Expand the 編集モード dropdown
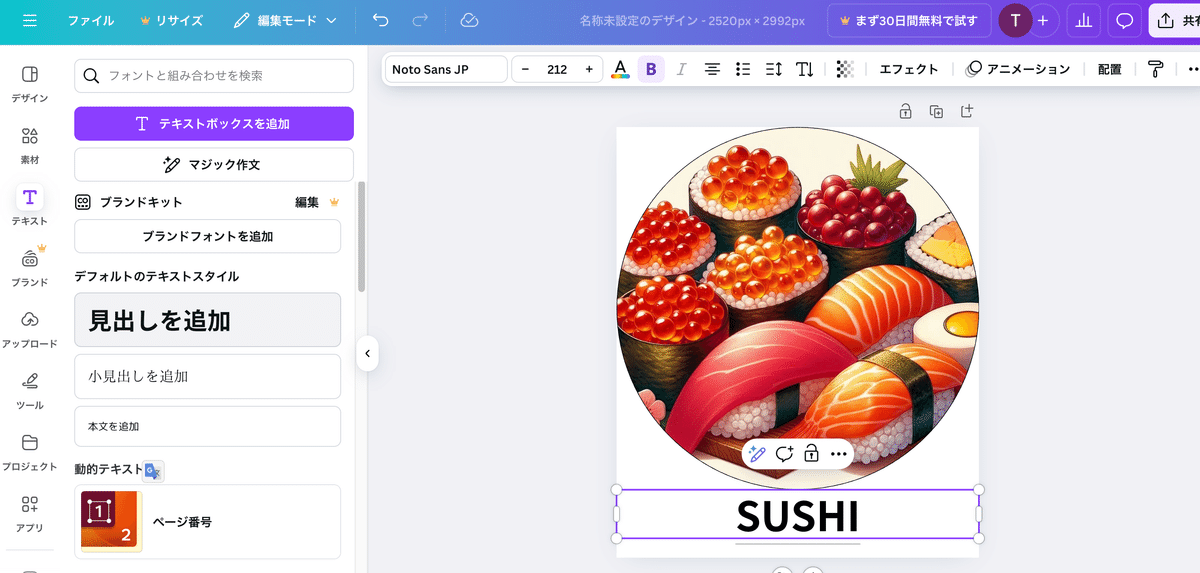The width and height of the screenshot is (1200, 573). (286, 20)
